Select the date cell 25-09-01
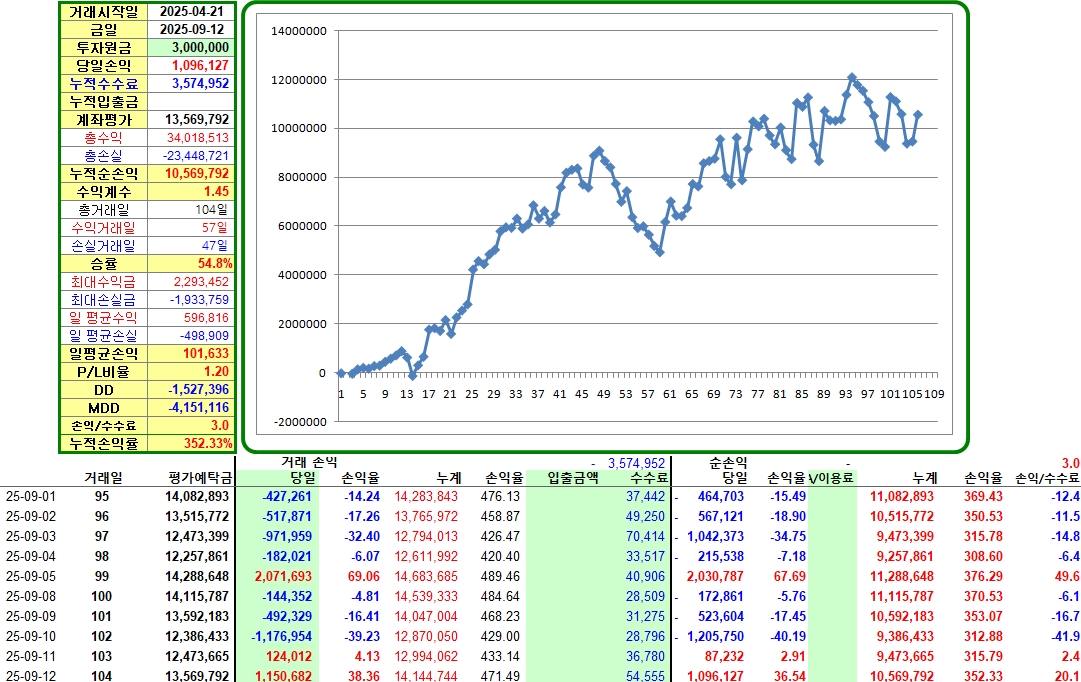Image resolution: width=1081 pixels, height=682 pixels. tap(31, 497)
